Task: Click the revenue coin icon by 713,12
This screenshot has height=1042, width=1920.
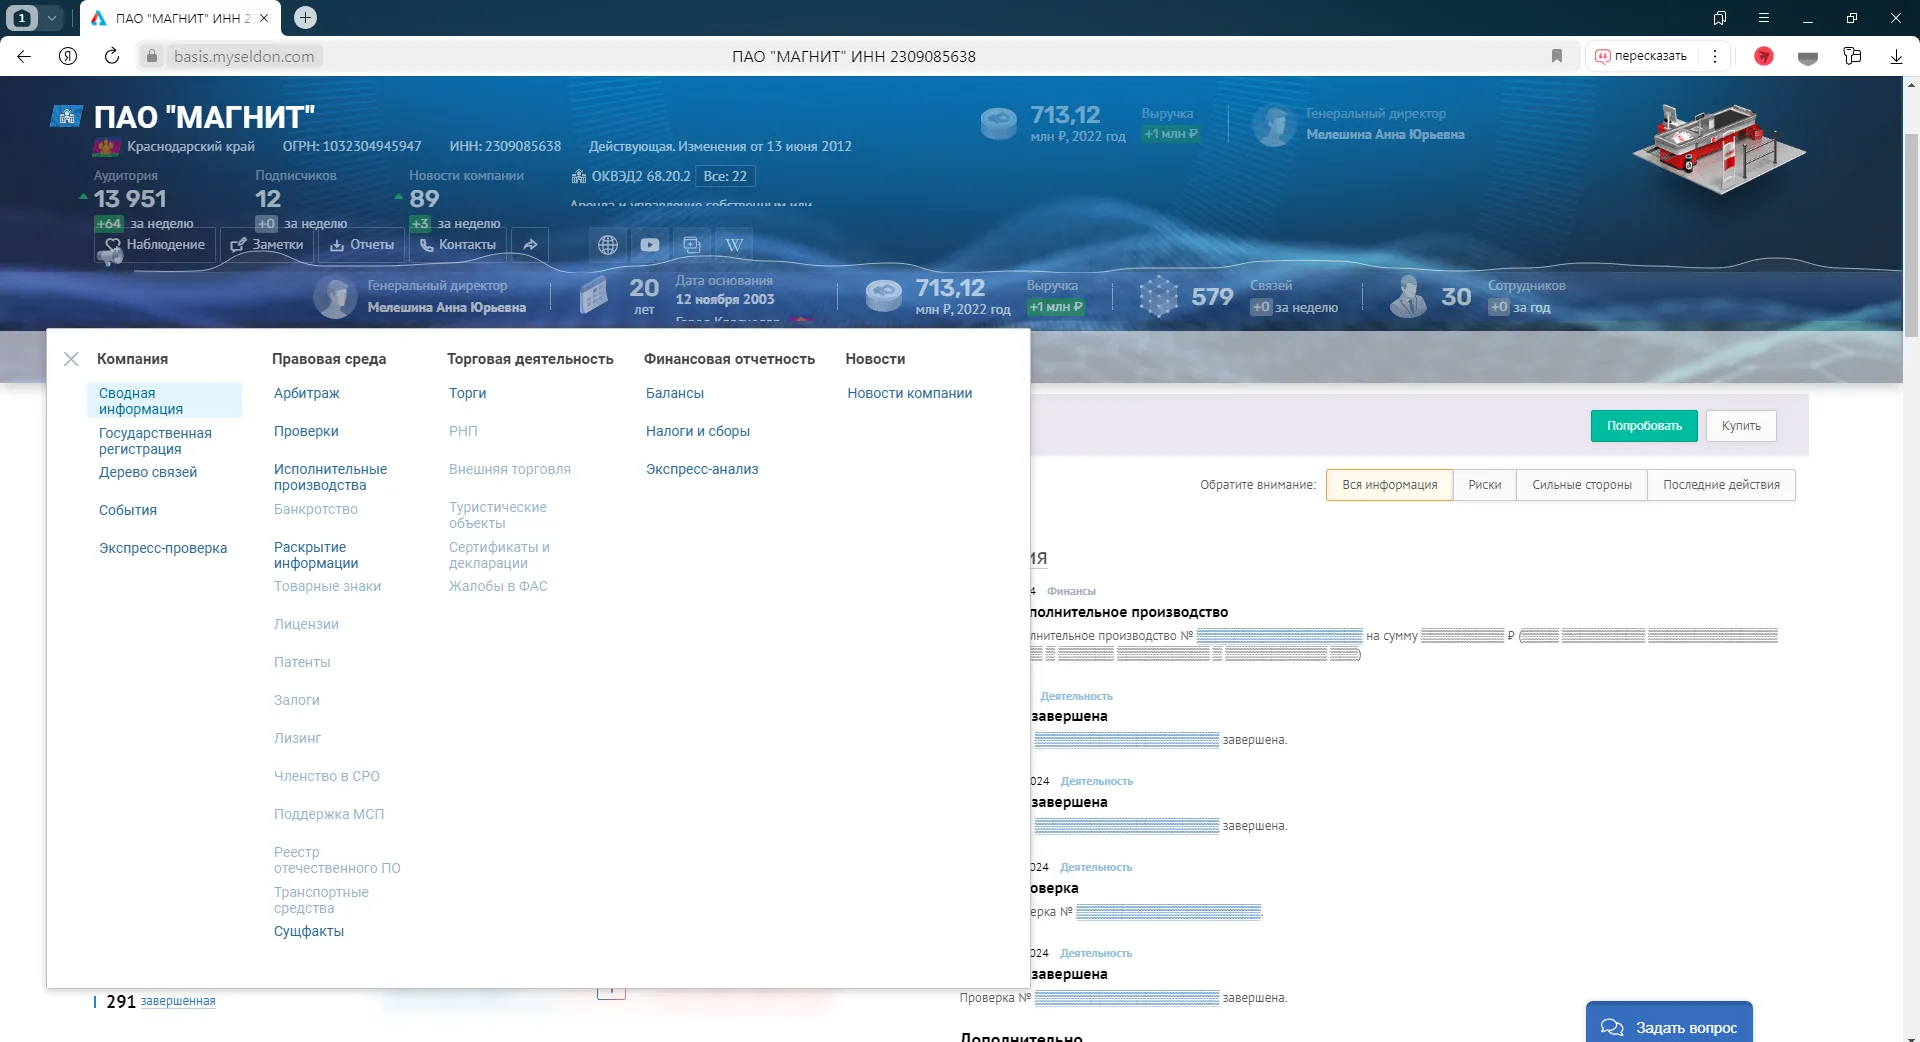Action: coord(883,296)
